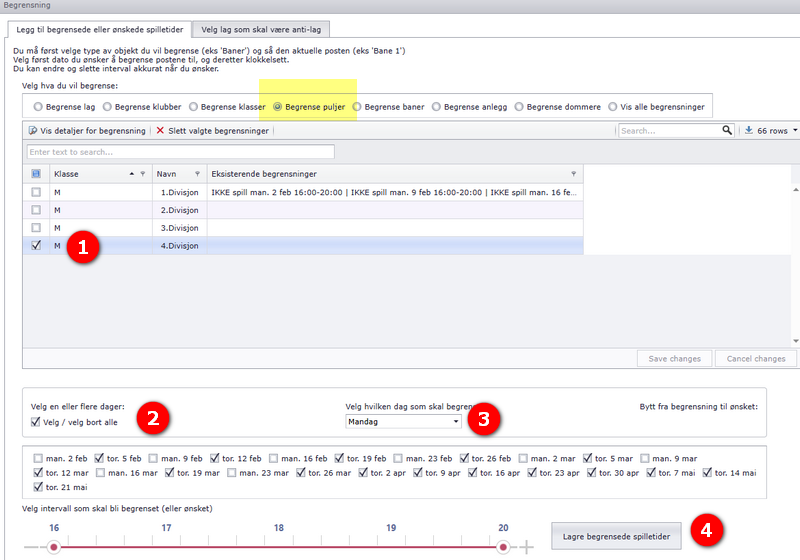Check the man. 23 feb date

tap(398, 459)
